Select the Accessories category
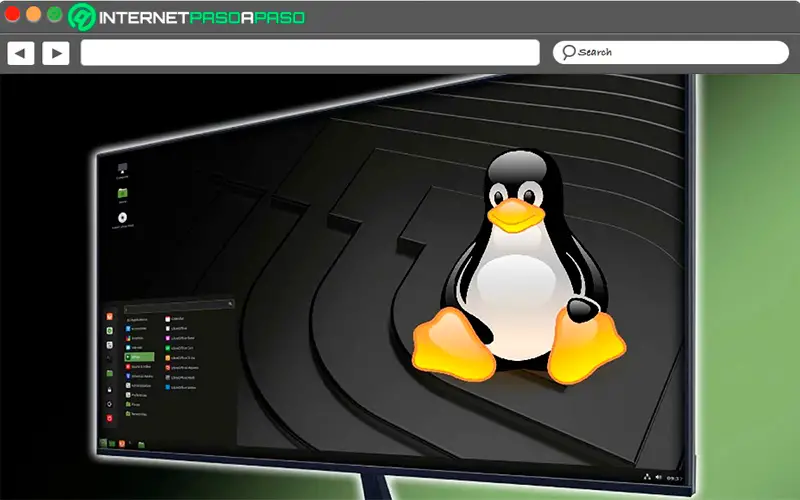The height and width of the screenshot is (500, 800). pyautogui.click(x=136, y=329)
